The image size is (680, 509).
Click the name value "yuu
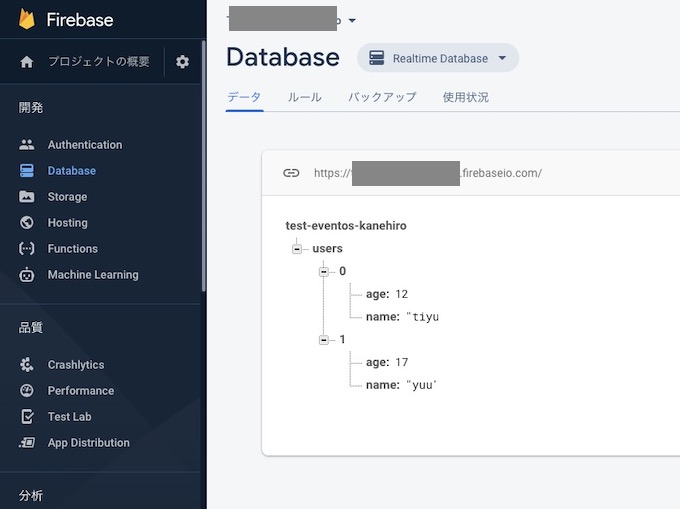click(x=421, y=385)
